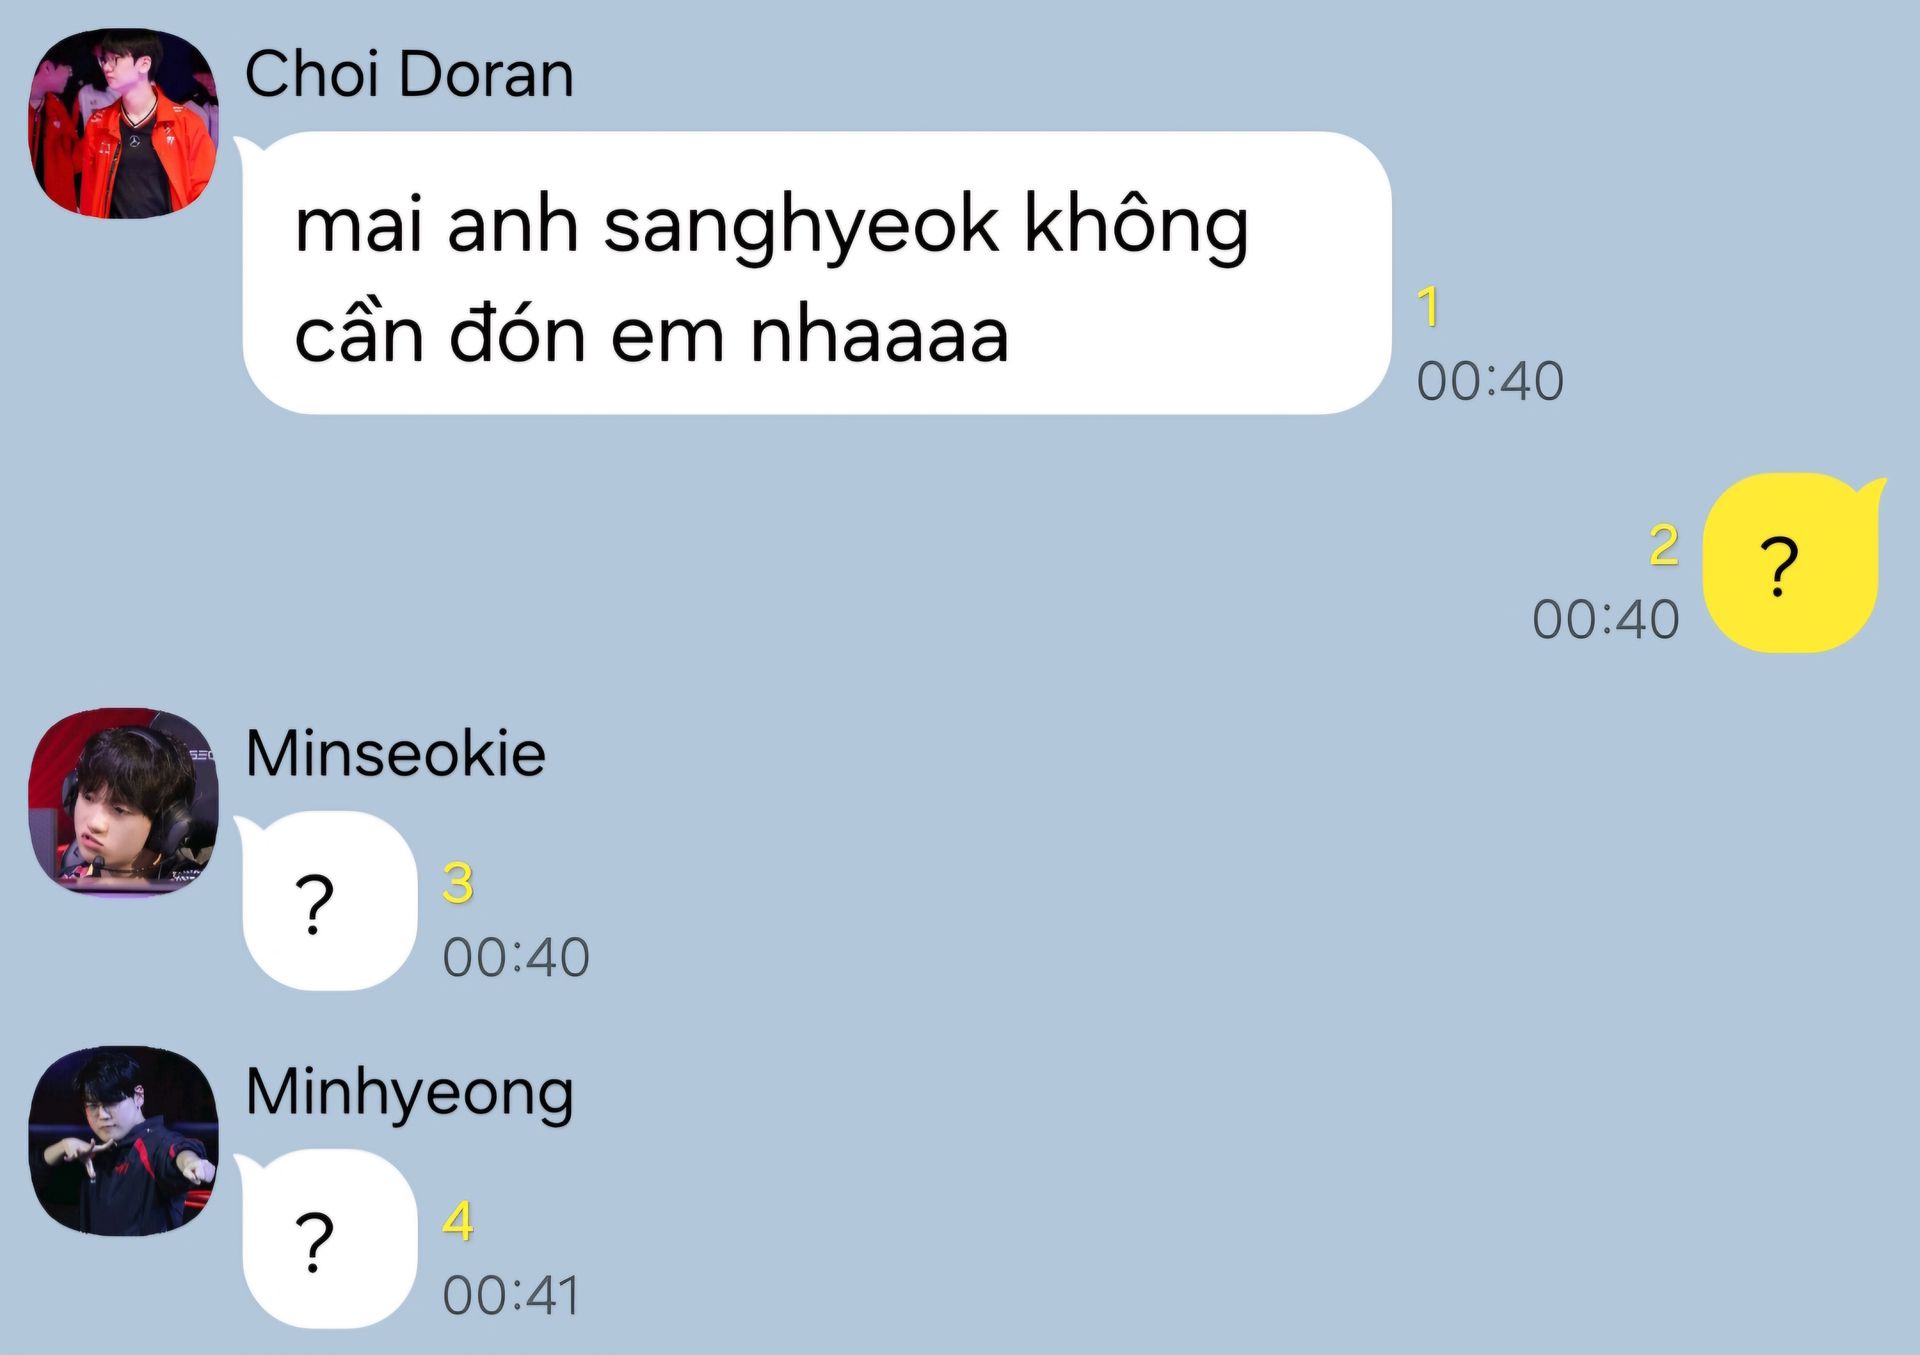The image size is (1920, 1355).
Task: Click the 00:40 timestamp under Minseokie
Action: click(516, 957)
